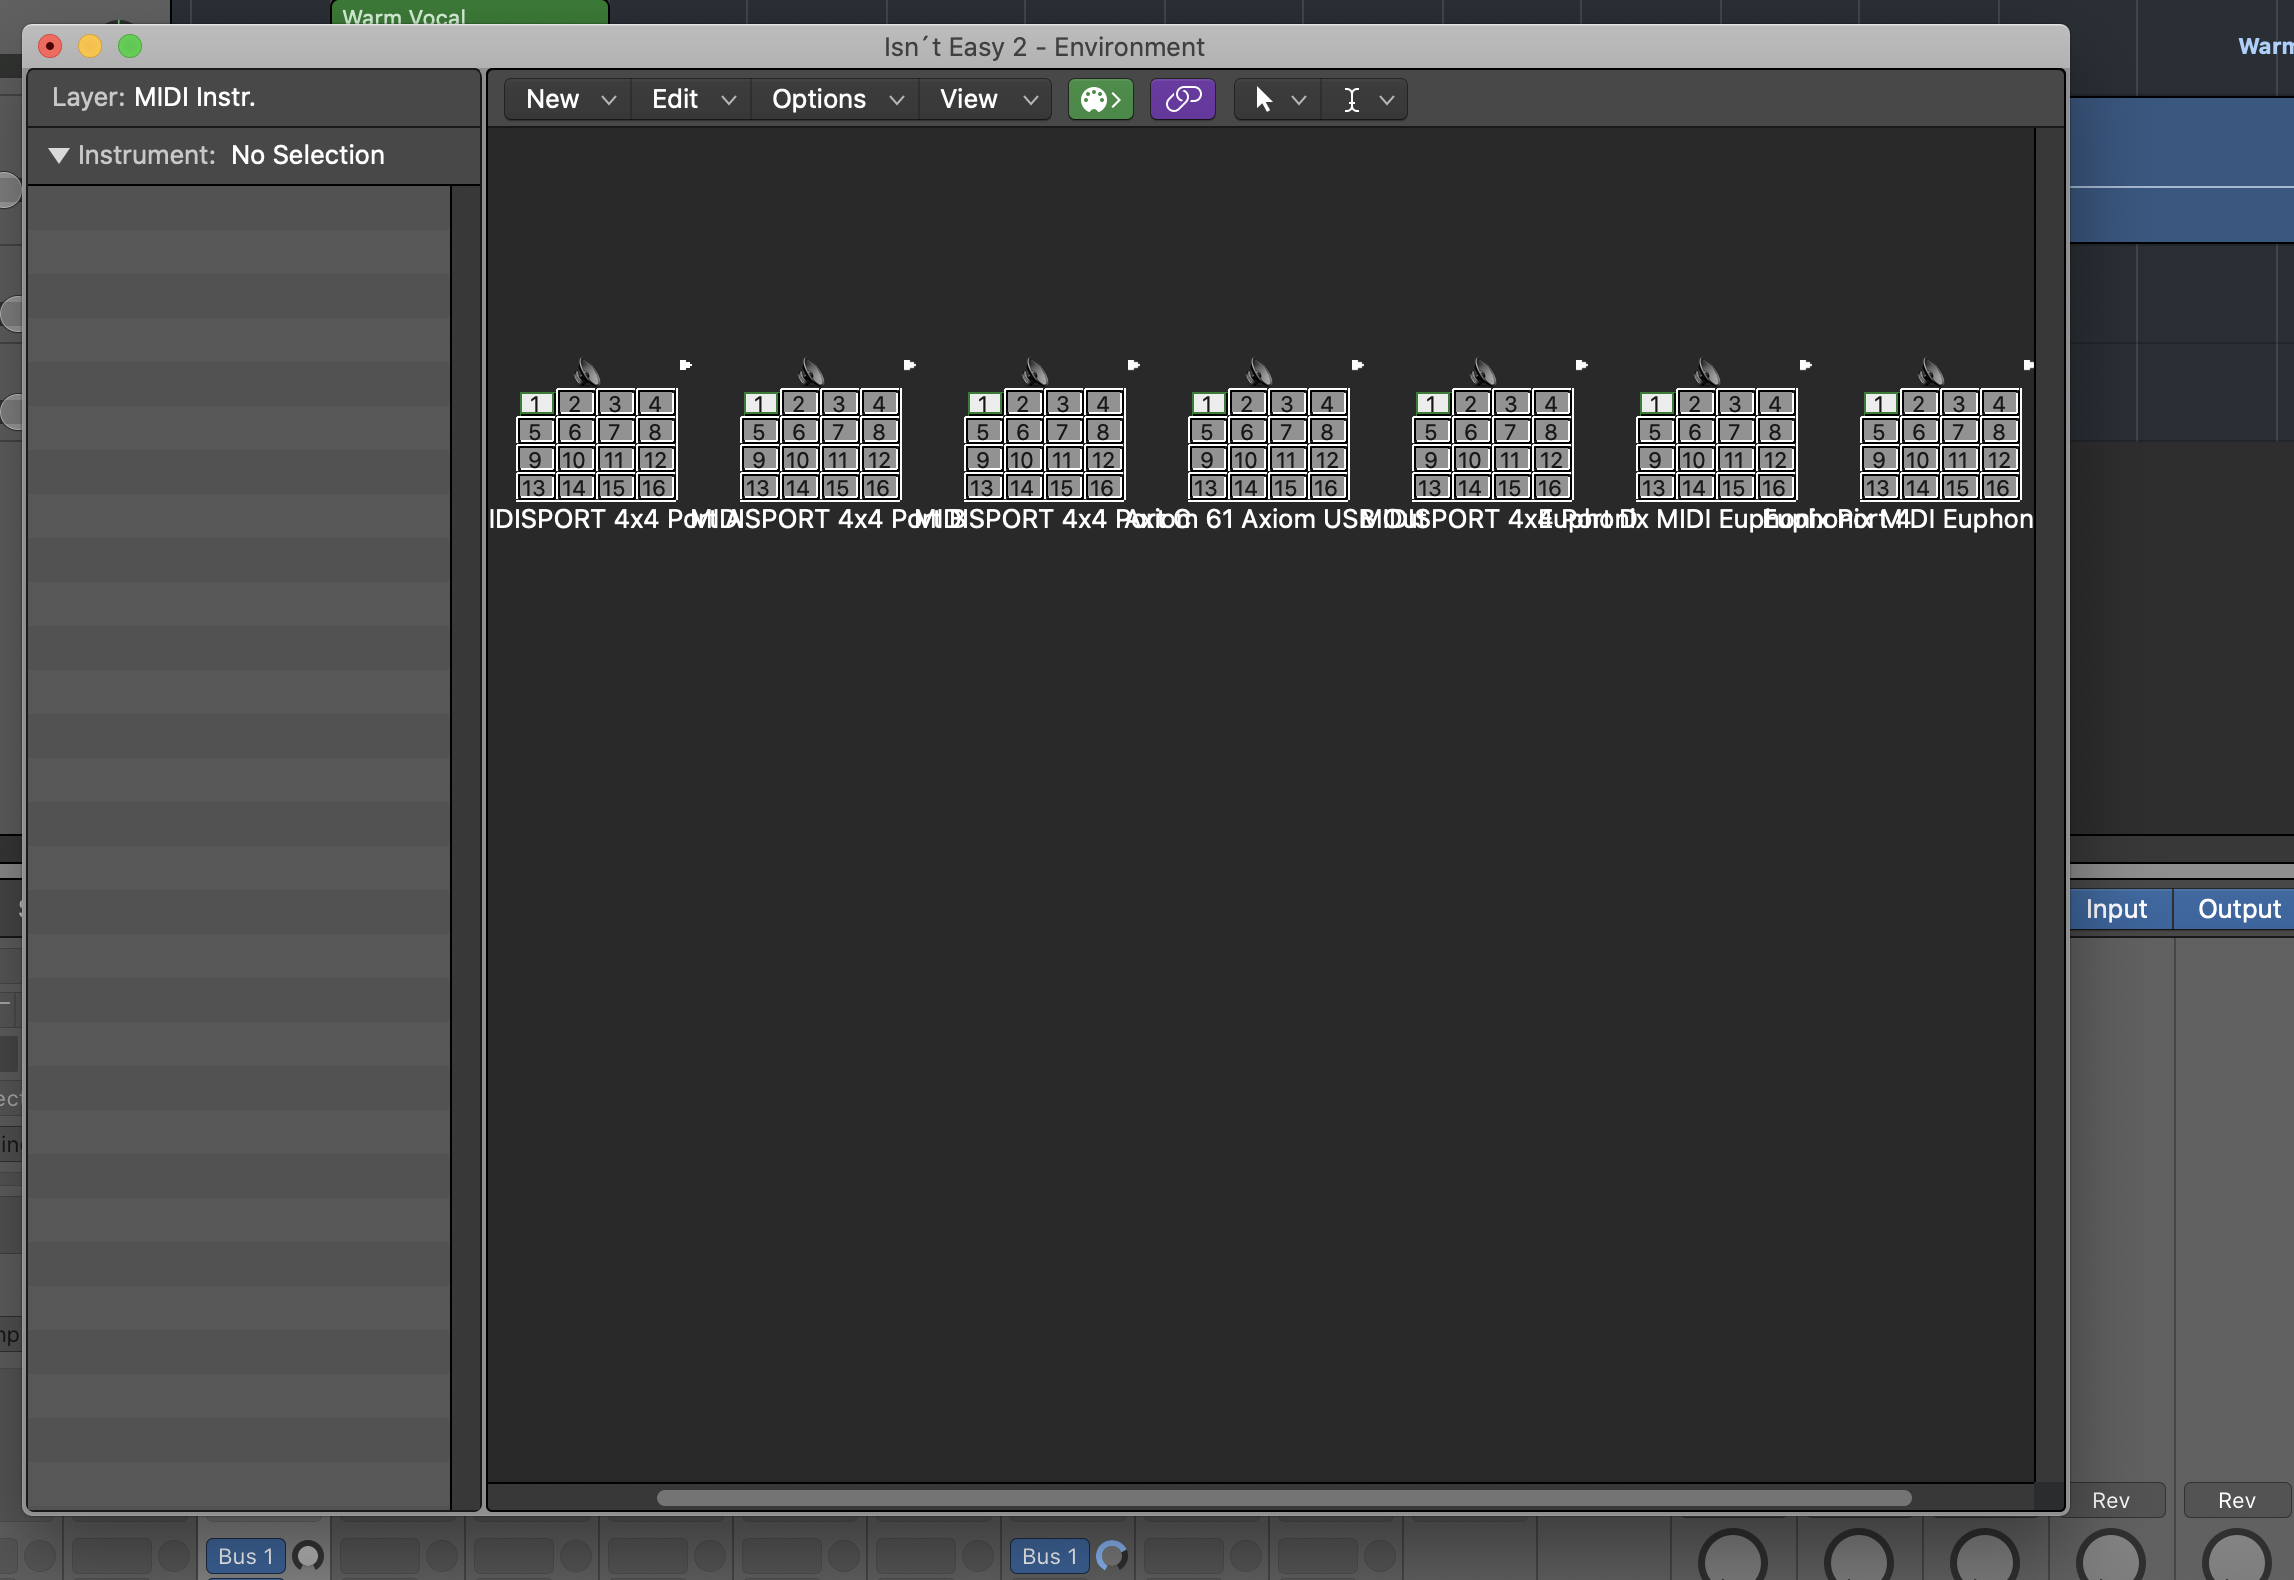Toggle the purple Link button
The width and height of the screenshot is (2294, 1580).
coord(1182,99)
